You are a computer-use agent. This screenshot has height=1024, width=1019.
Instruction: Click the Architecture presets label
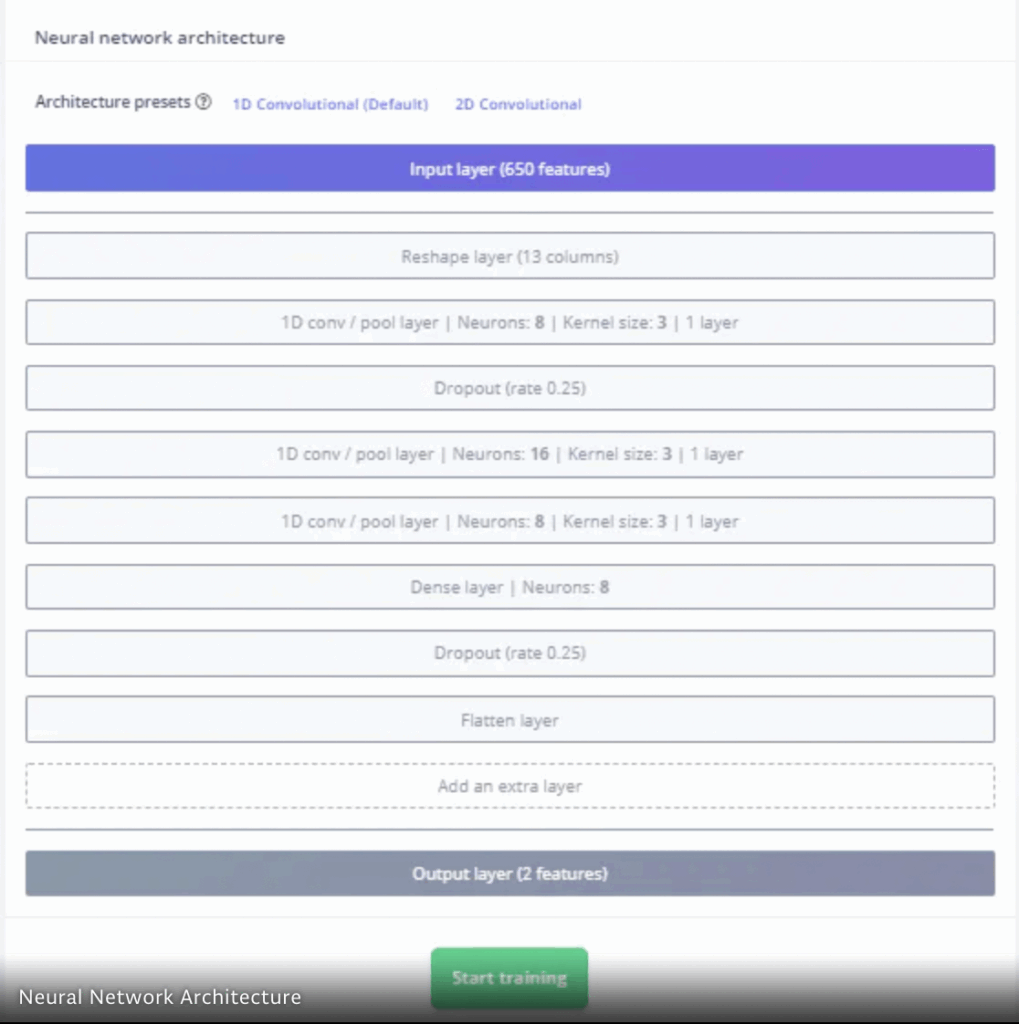112,102
